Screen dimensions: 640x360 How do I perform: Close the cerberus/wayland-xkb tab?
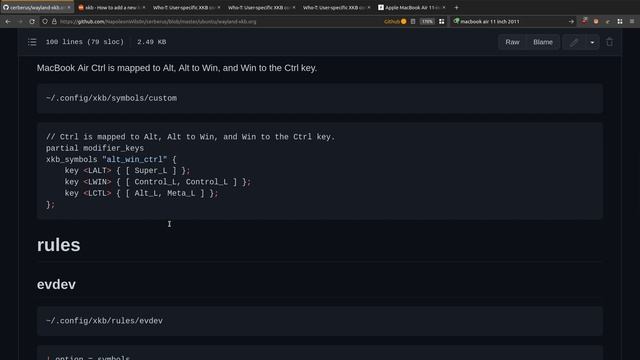pos(69,7)
